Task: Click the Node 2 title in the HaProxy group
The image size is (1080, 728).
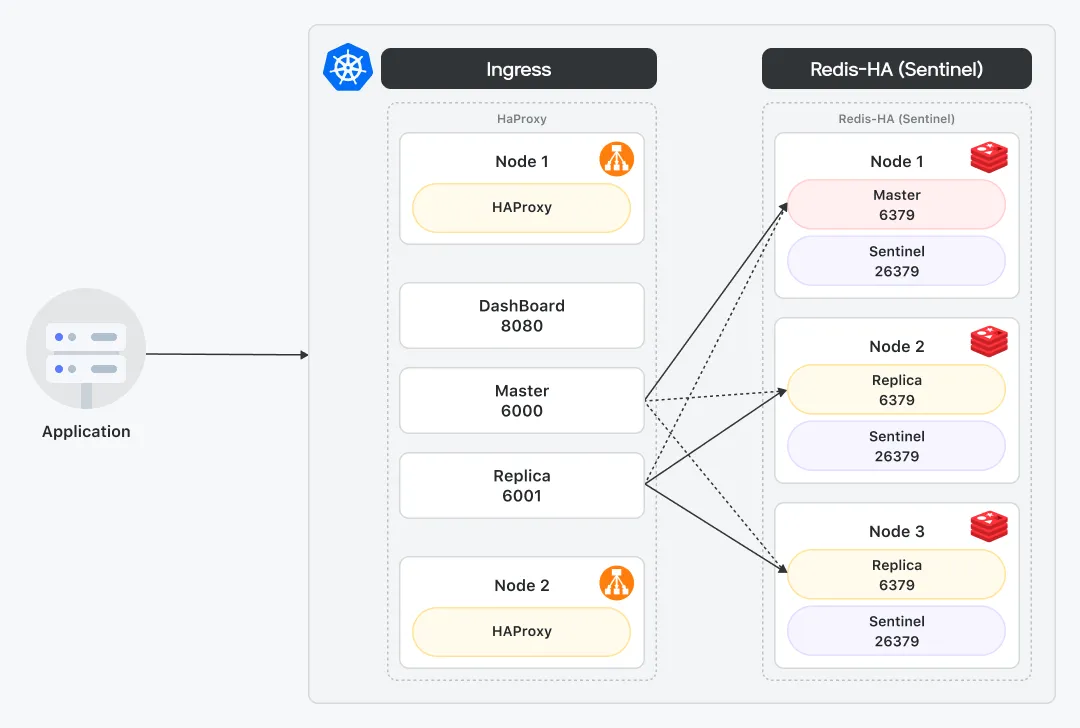Action: tap(521, 585)
